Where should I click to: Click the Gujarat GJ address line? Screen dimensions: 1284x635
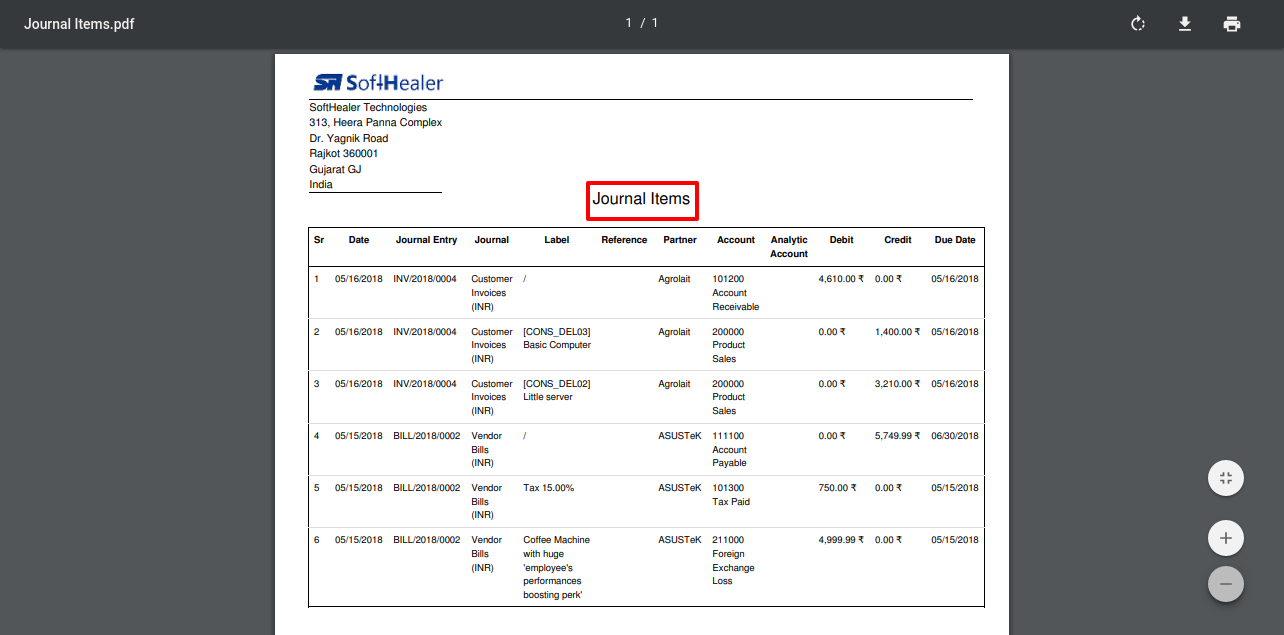(x=336, y=169)
